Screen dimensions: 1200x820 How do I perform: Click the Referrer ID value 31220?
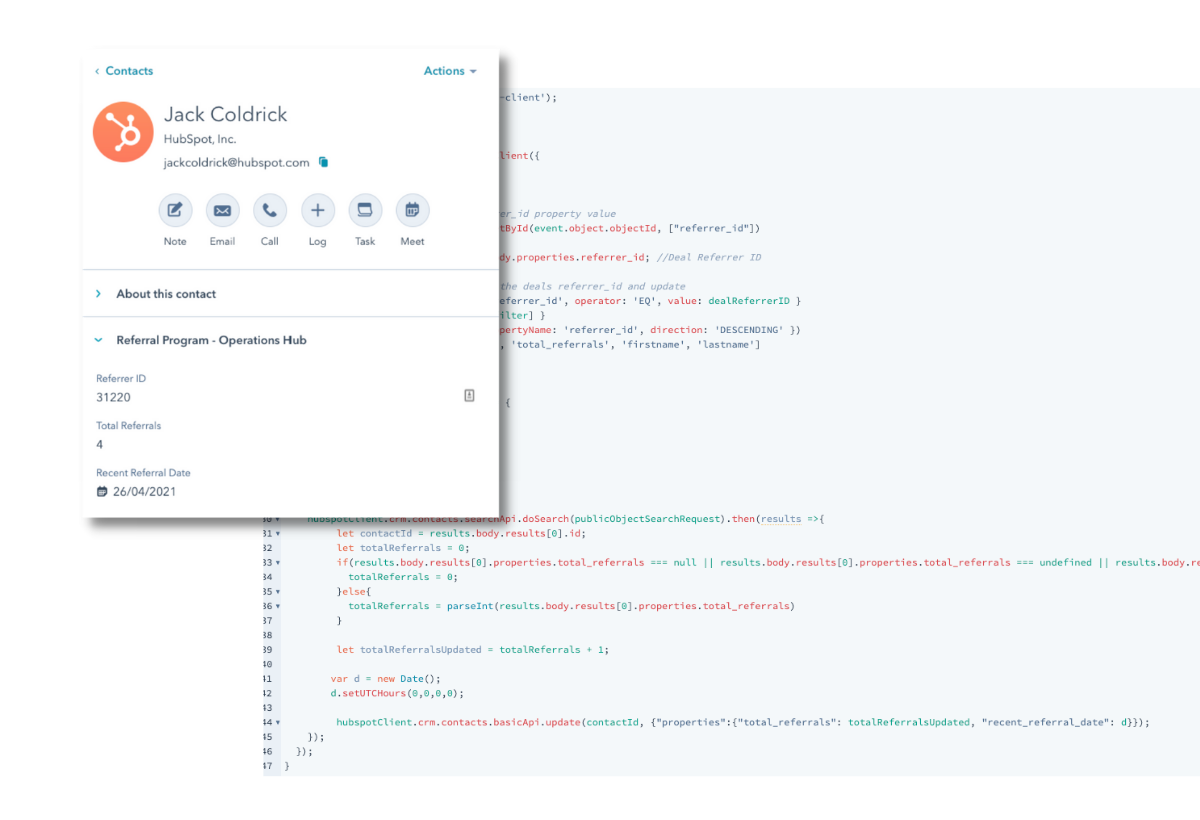(113, 397)
